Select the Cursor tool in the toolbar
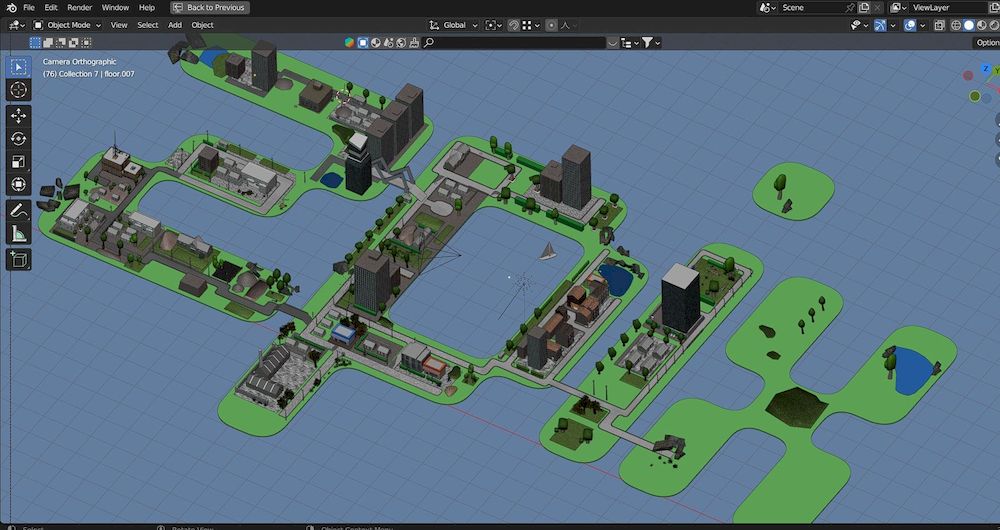Image resolution: width=1000 pixels, height=530 pixels. [x=19, y=90]
